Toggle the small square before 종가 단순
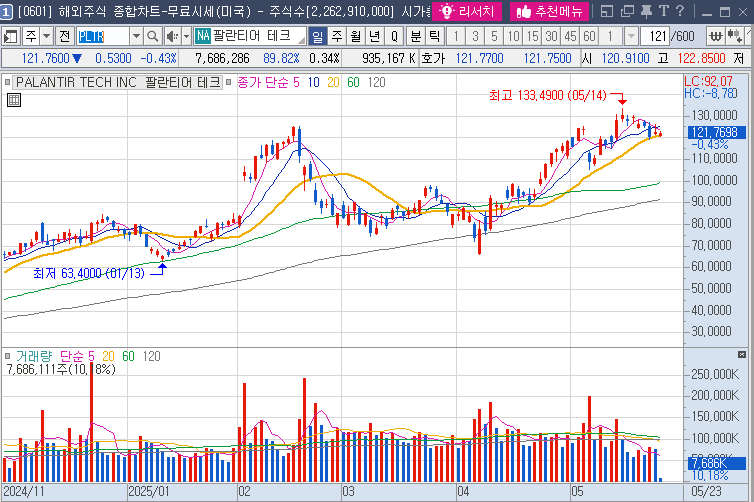Viewport: 754px width, 502px height. tap(228, 82)
